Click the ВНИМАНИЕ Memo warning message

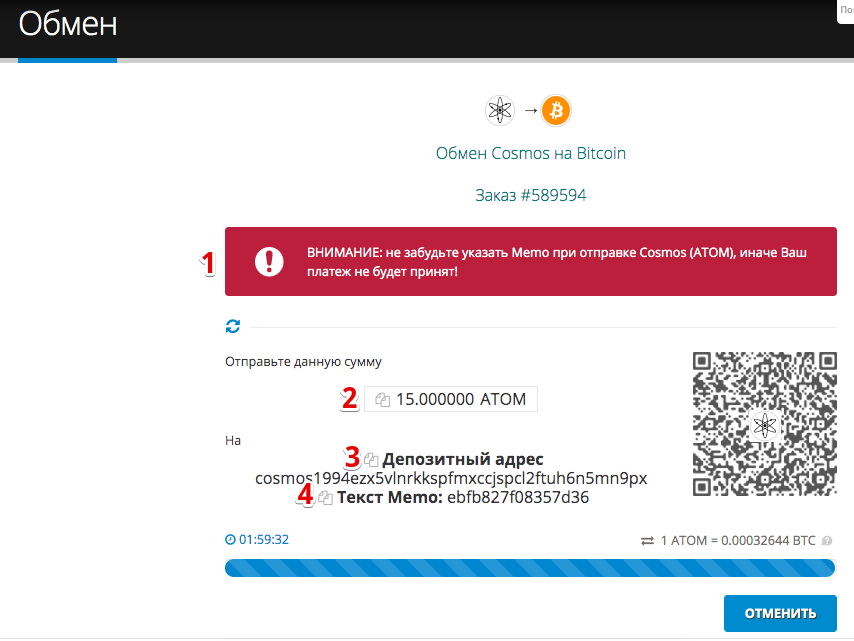coord(557,262)
